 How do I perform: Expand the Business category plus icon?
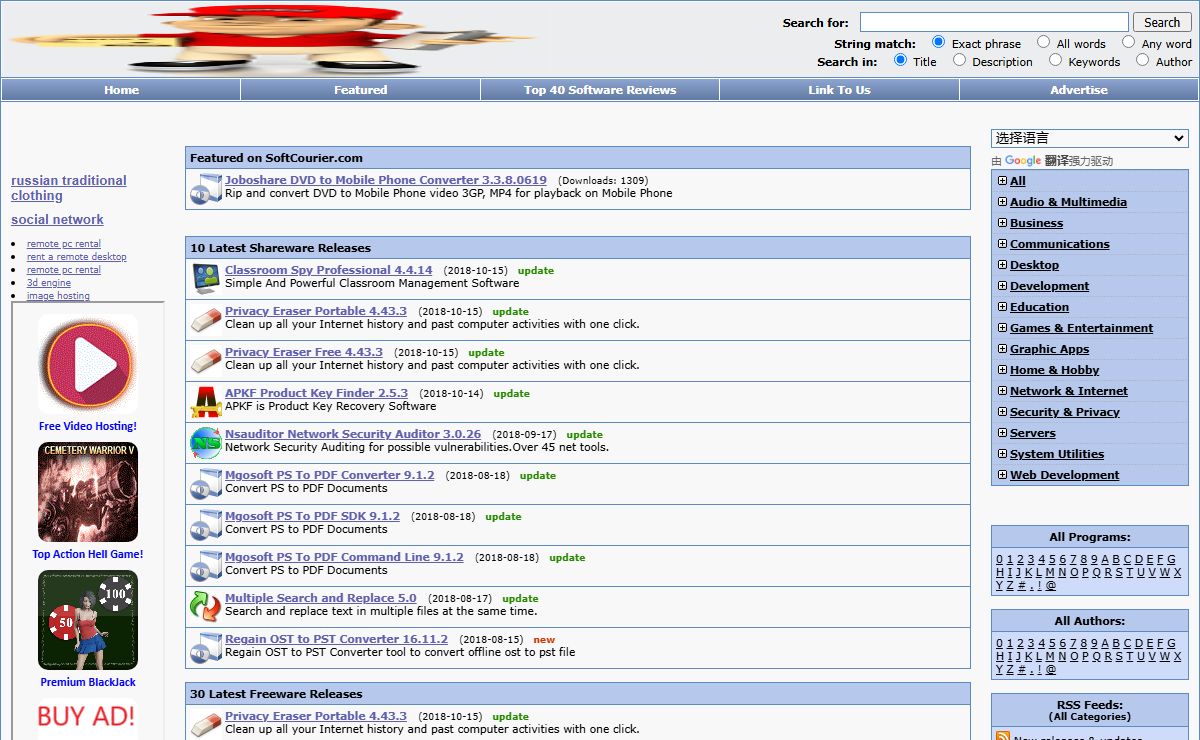tap(1002, 223)
